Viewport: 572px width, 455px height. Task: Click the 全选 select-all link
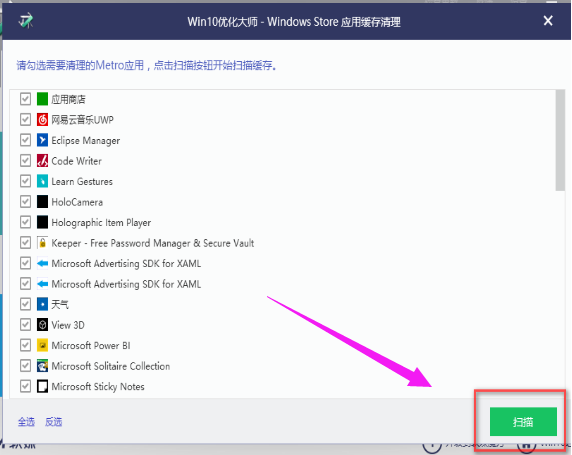pyautogui.click(x=26, y=422)
